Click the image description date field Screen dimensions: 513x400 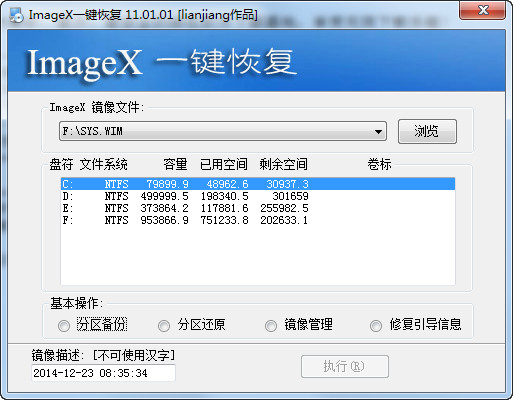tap(103, 373)
